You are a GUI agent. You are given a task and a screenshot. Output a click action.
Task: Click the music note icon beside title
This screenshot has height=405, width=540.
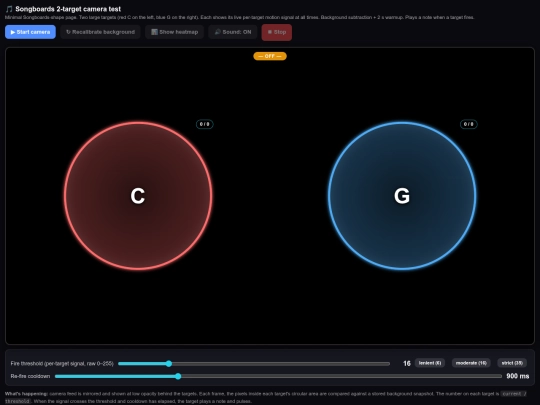point(9,9)
